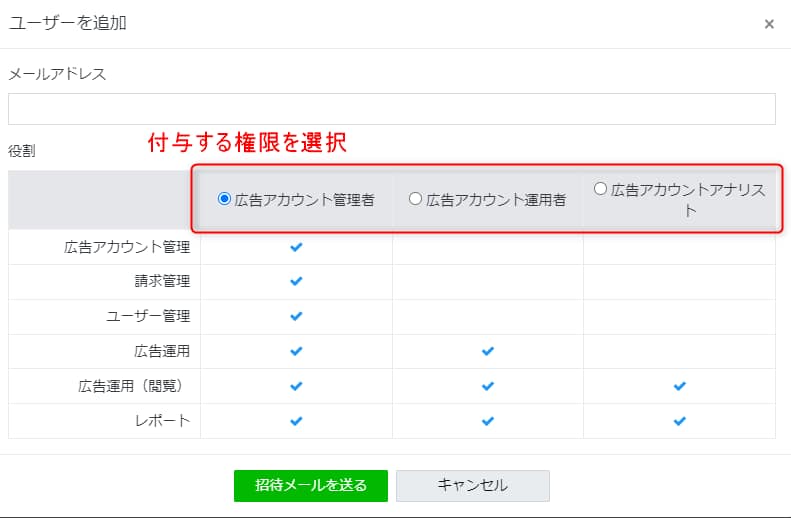Click the 広告運用（閲覧） checkmark in the analyst column
Viewport: 791px width, 518px height.
click(x=680, y=386)
